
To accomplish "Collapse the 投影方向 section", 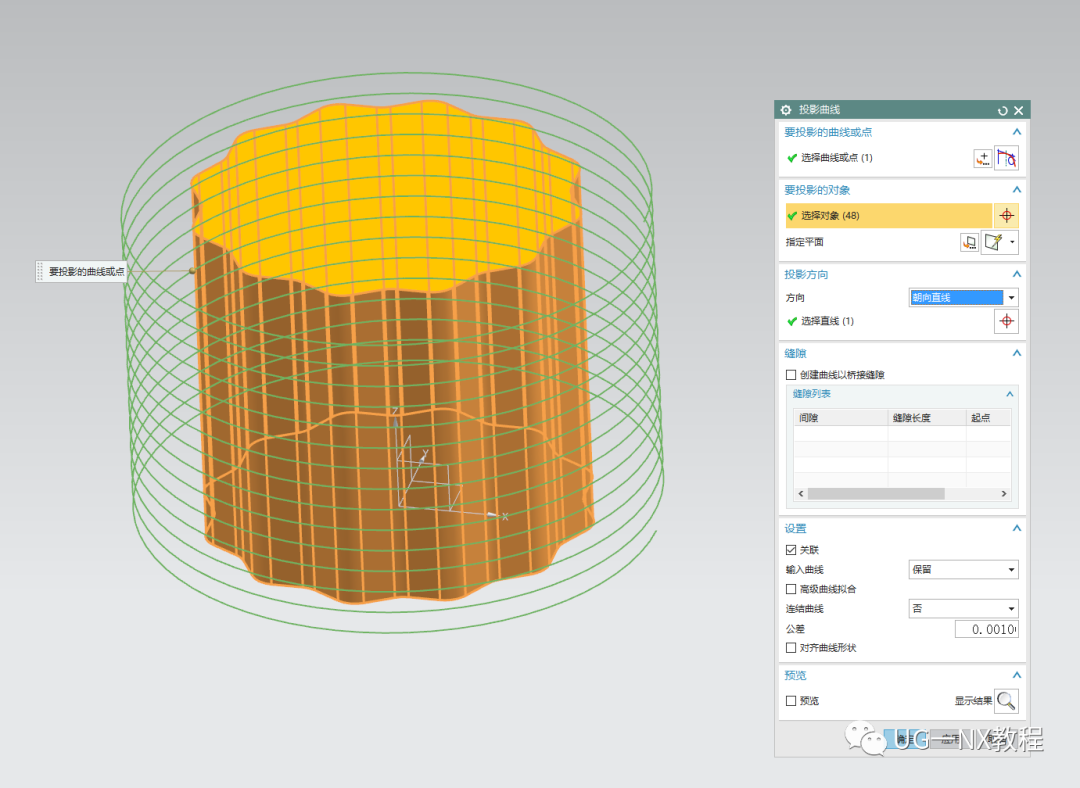I will (x=1017, y=274).
